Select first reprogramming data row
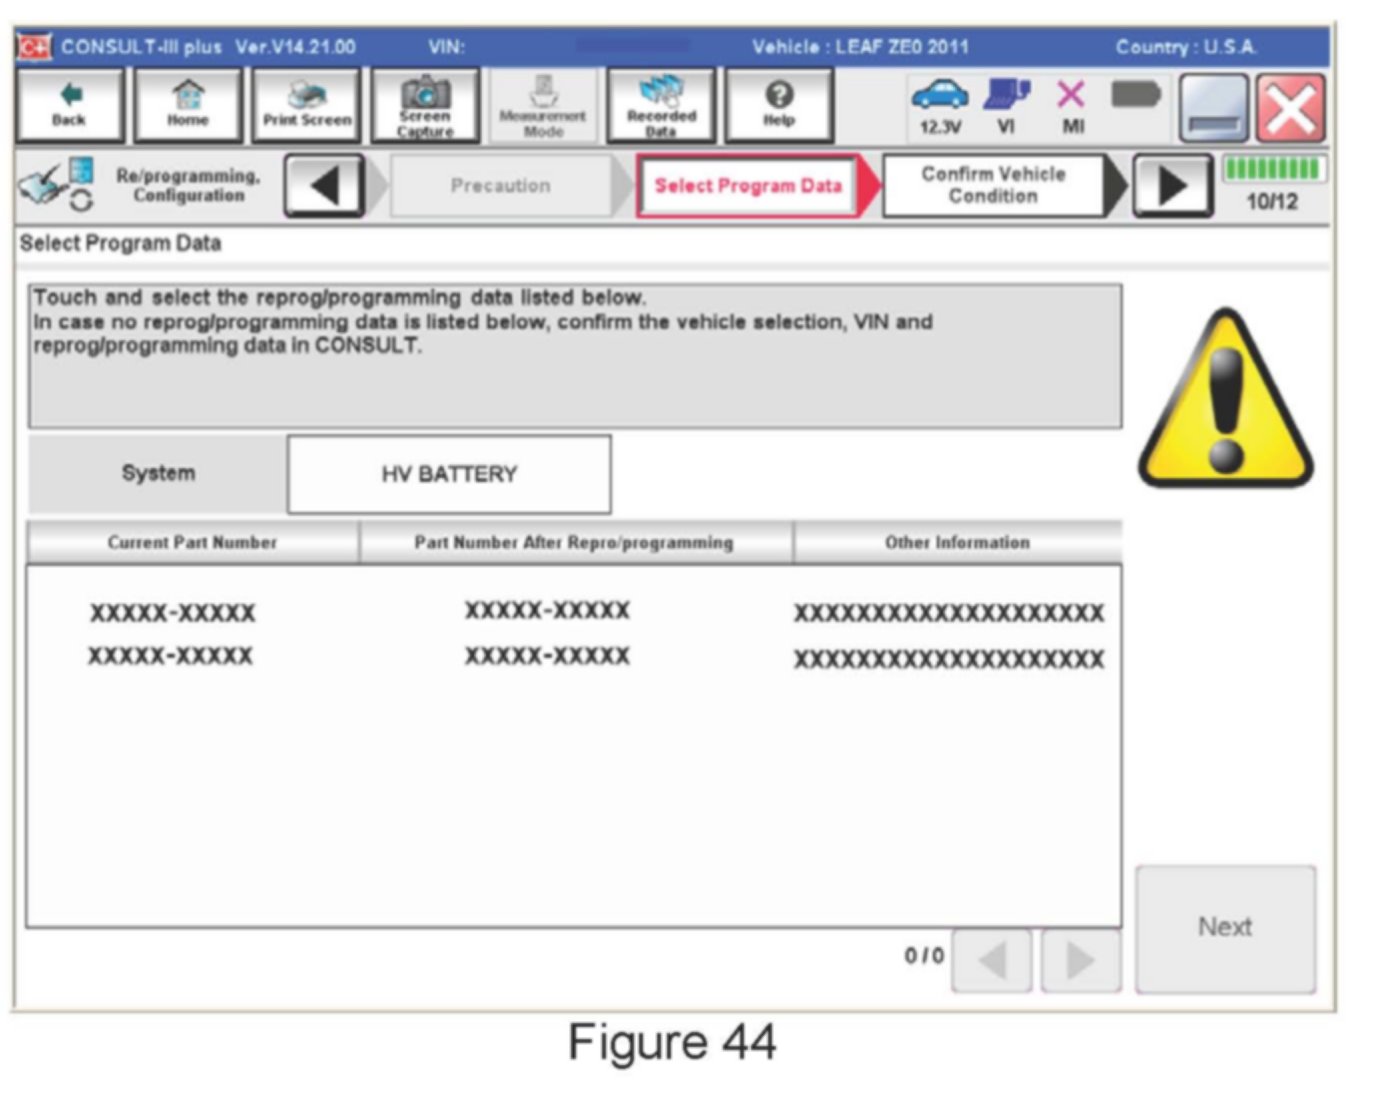 coord(572,612)
